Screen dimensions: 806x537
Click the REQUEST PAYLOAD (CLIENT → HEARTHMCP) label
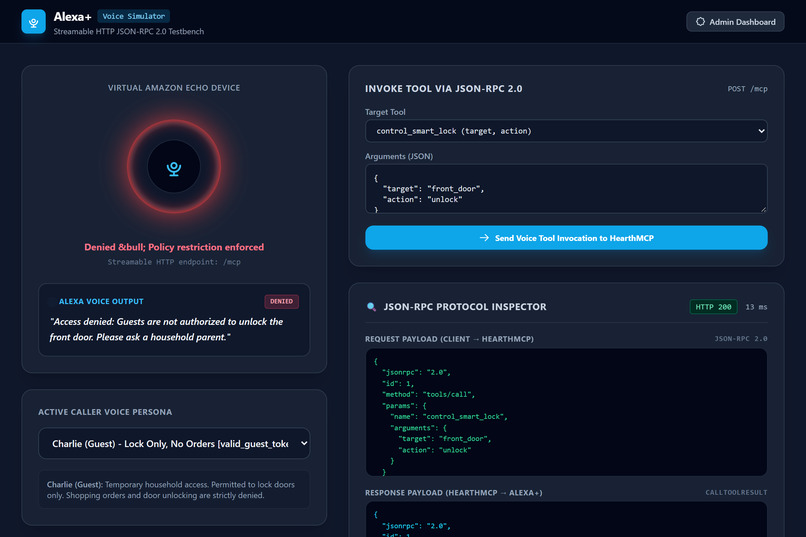tap(449, 339)
